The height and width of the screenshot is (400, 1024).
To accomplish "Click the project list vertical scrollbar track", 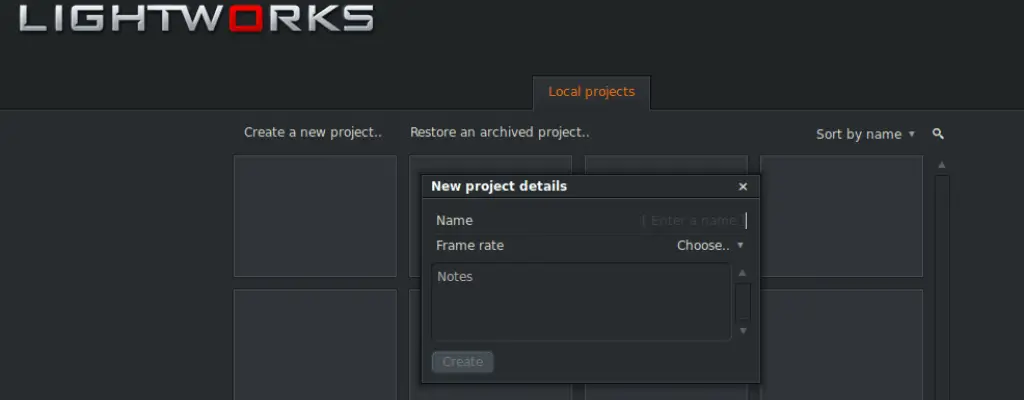I will (x=941, y=290).
